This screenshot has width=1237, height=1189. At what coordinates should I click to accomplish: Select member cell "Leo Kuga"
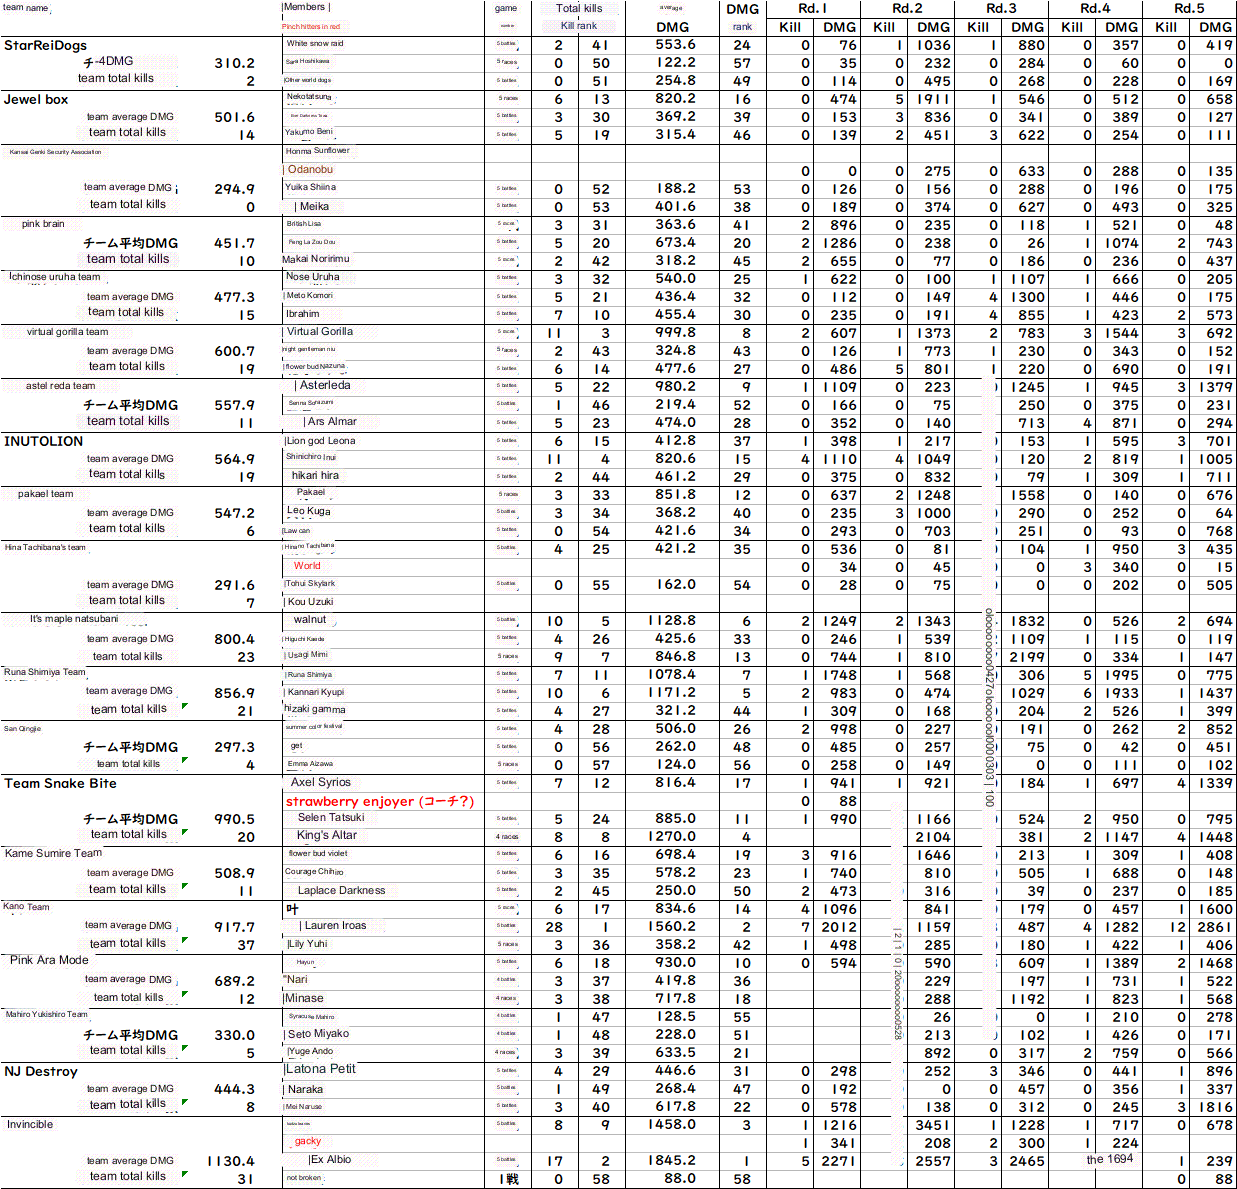tap(308, 511)
